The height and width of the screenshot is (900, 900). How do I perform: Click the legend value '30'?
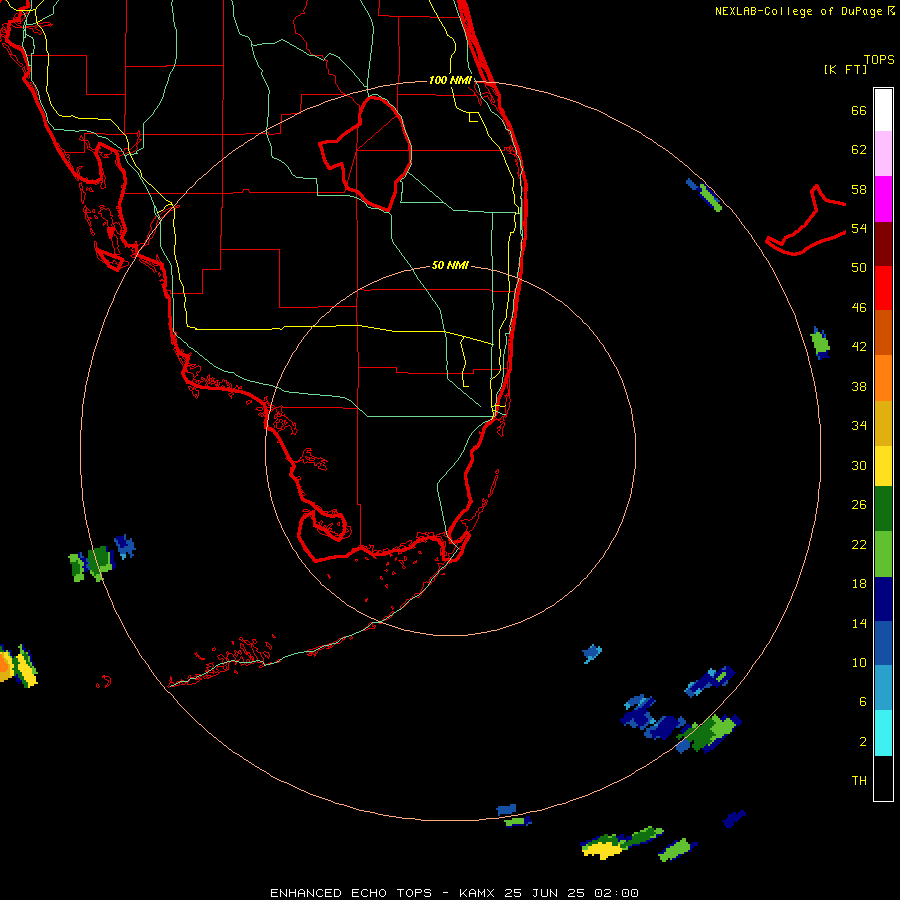[859, 465]
